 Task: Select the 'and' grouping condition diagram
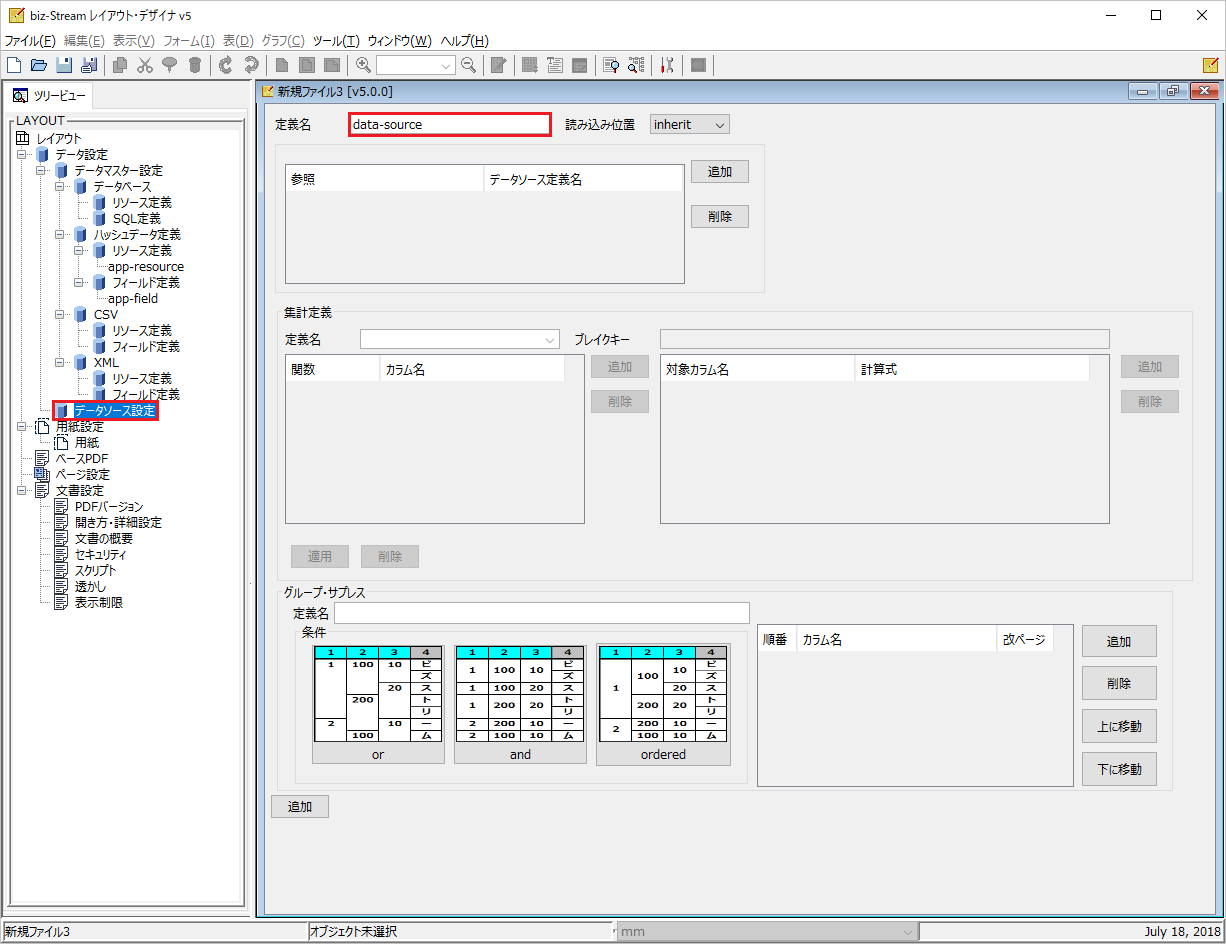(x=520, y=704)
